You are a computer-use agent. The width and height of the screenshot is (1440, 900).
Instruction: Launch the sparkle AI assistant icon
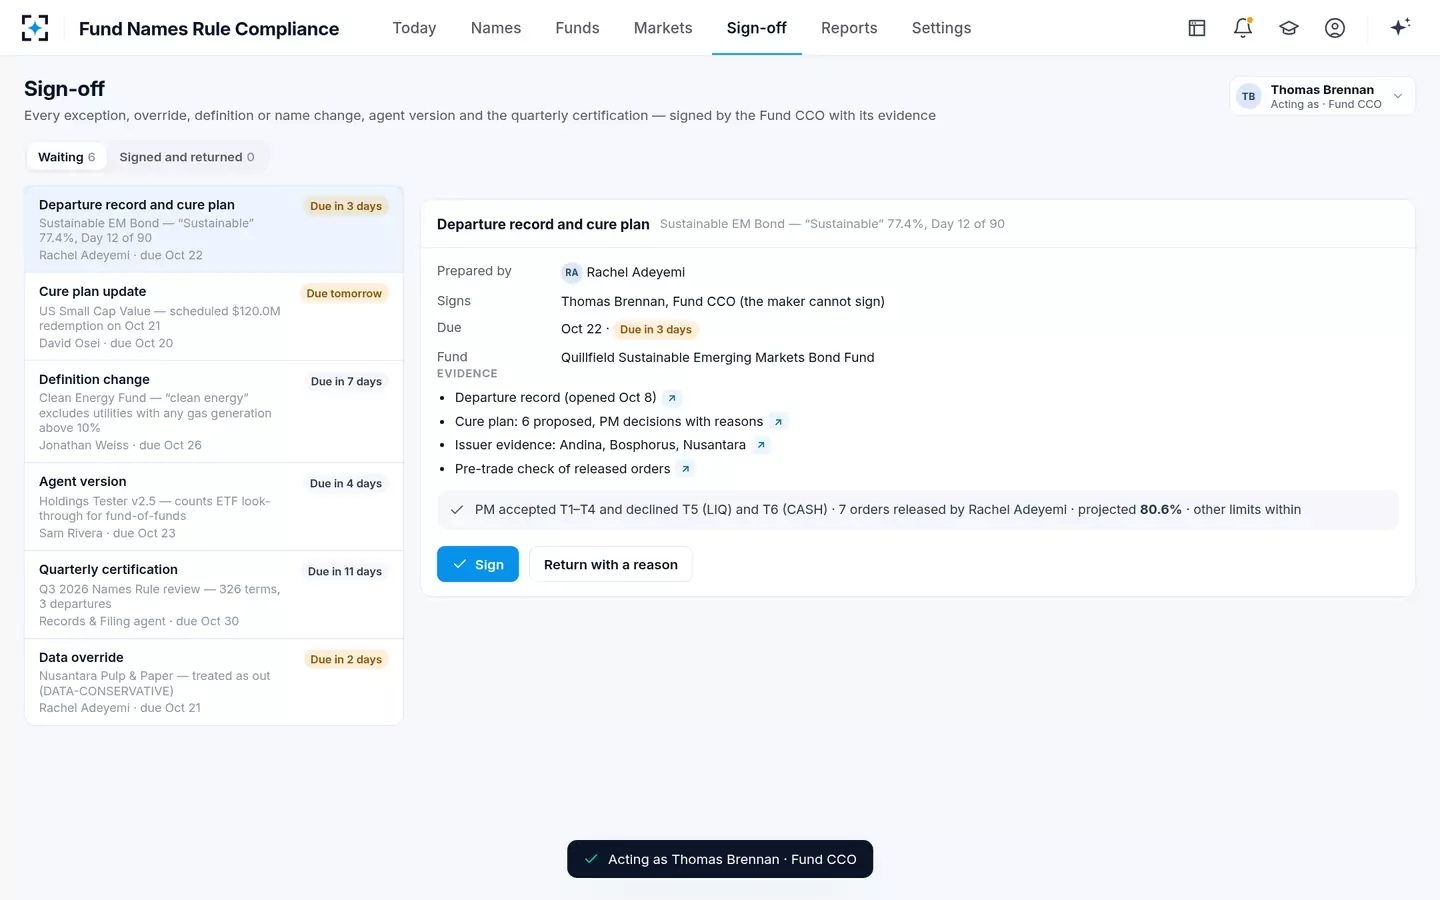pyautogui.click(x=1400, y=27)
